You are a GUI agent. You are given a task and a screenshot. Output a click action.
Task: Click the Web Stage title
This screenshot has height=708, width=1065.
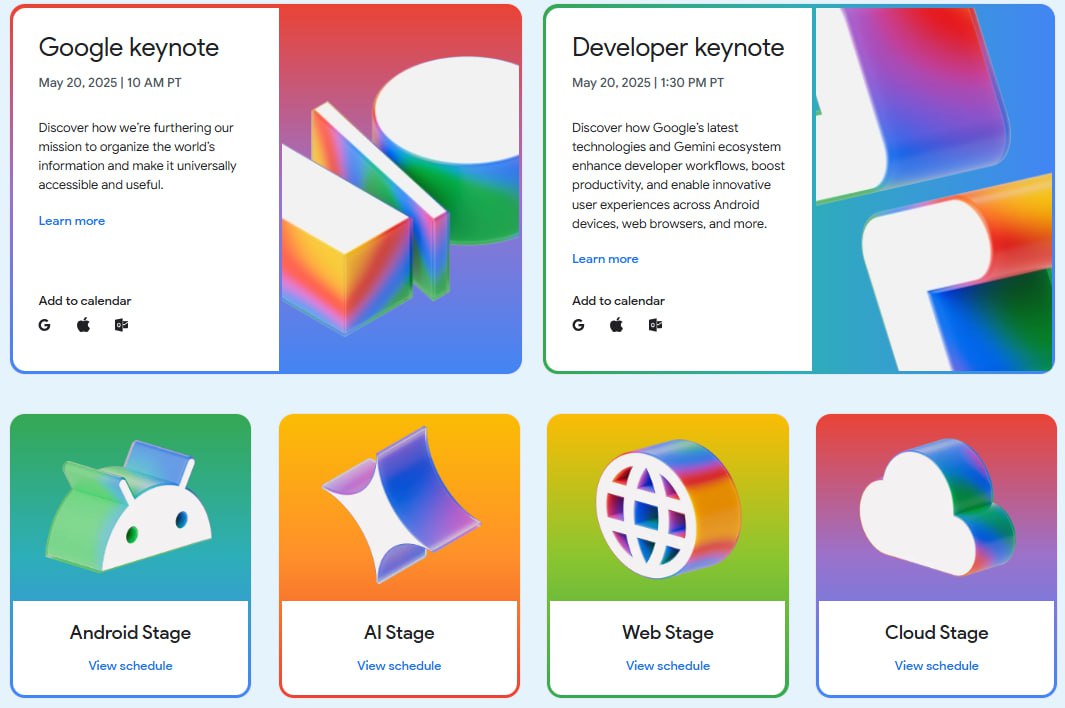click(668, 633)
